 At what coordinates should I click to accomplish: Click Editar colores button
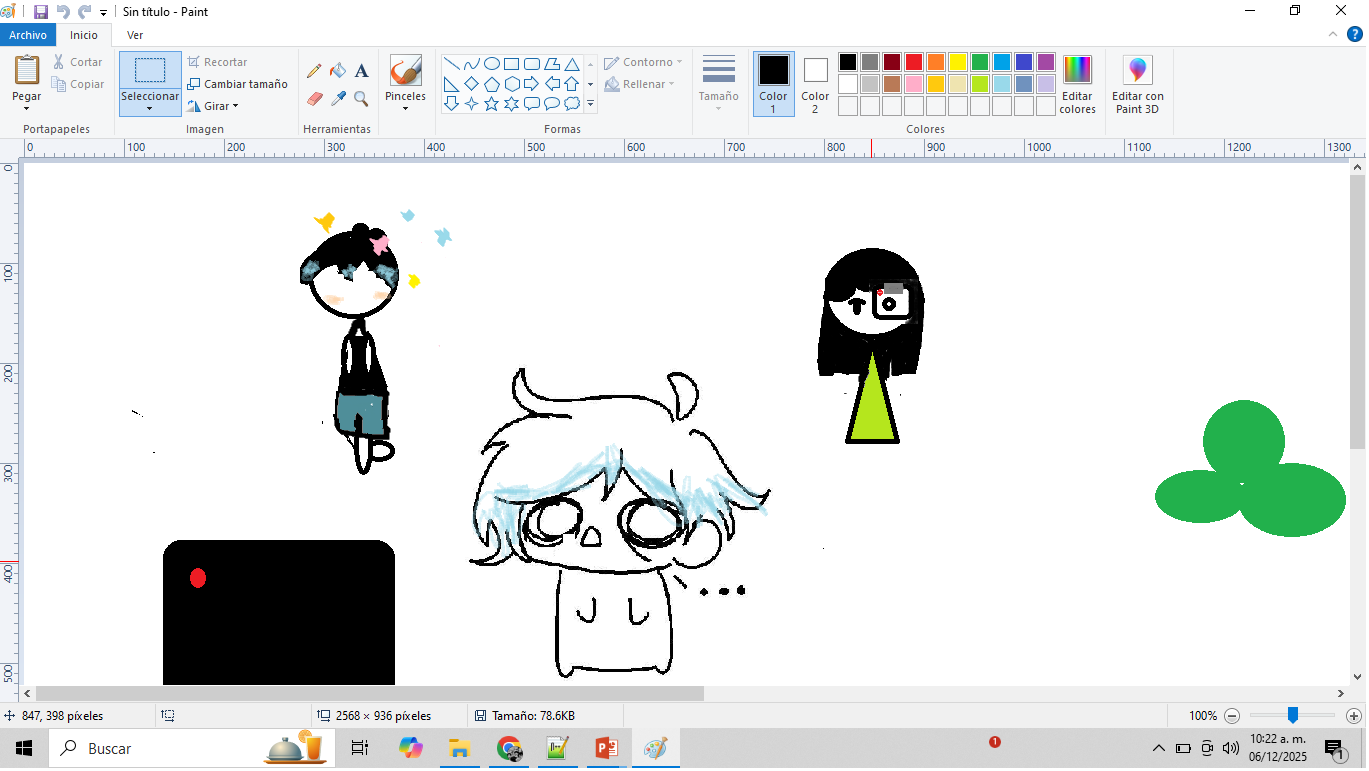(1077, 84)
